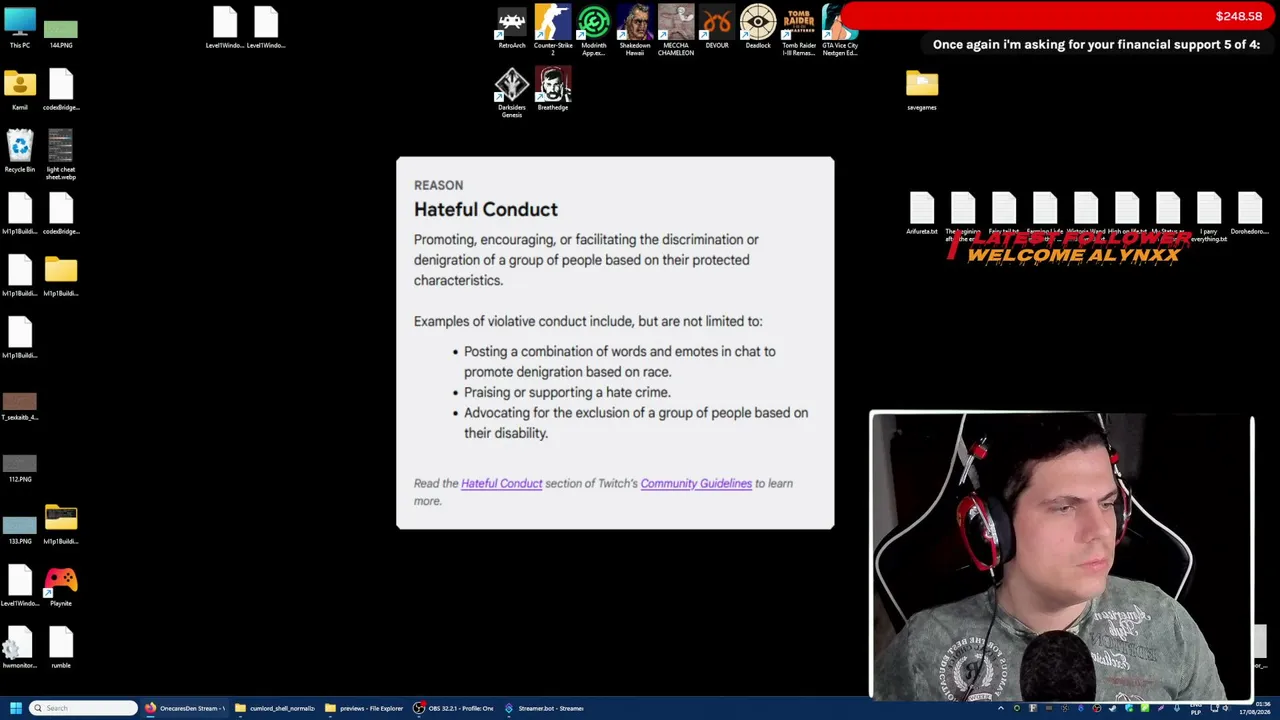Show hidden tray icons chevron

coord(1001,708)
